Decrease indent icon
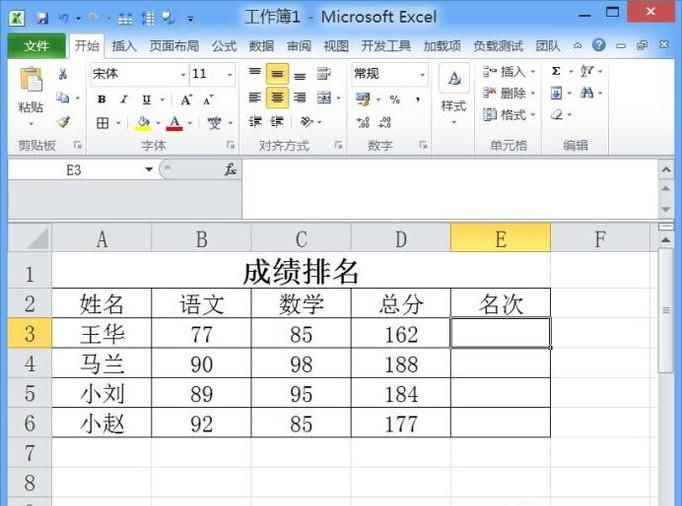 coord(255,121)
